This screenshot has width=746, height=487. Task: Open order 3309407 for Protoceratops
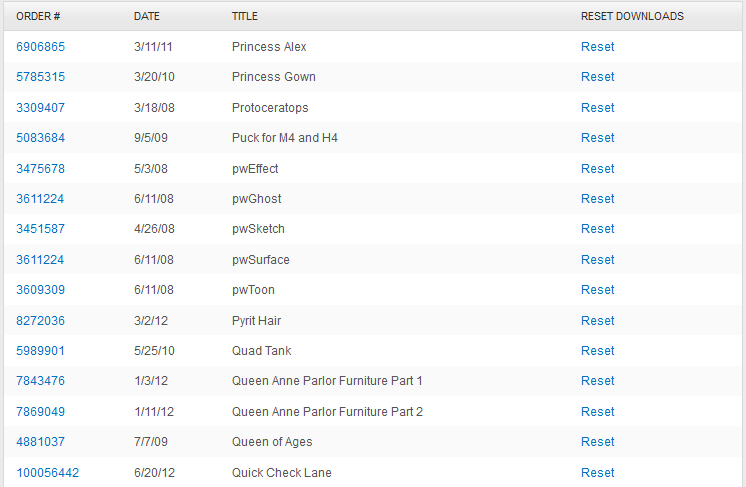[x=40, y=108]
